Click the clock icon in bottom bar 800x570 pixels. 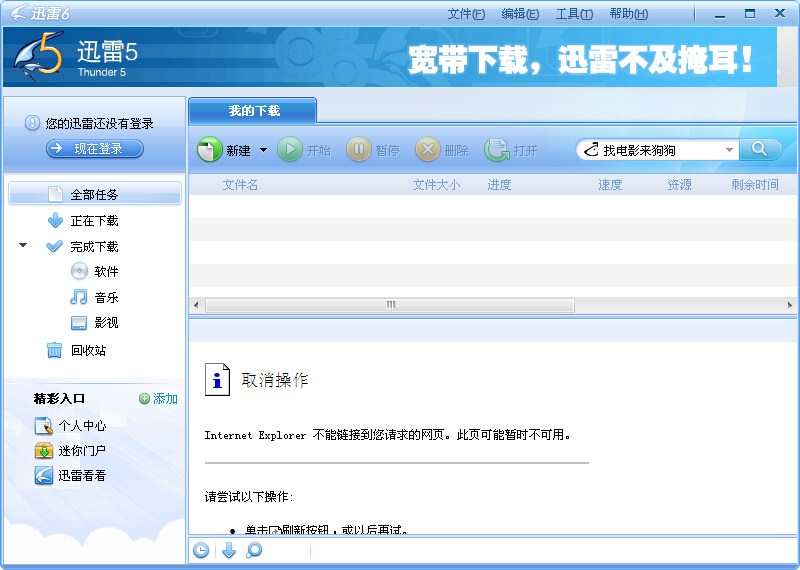coord(201,550)
